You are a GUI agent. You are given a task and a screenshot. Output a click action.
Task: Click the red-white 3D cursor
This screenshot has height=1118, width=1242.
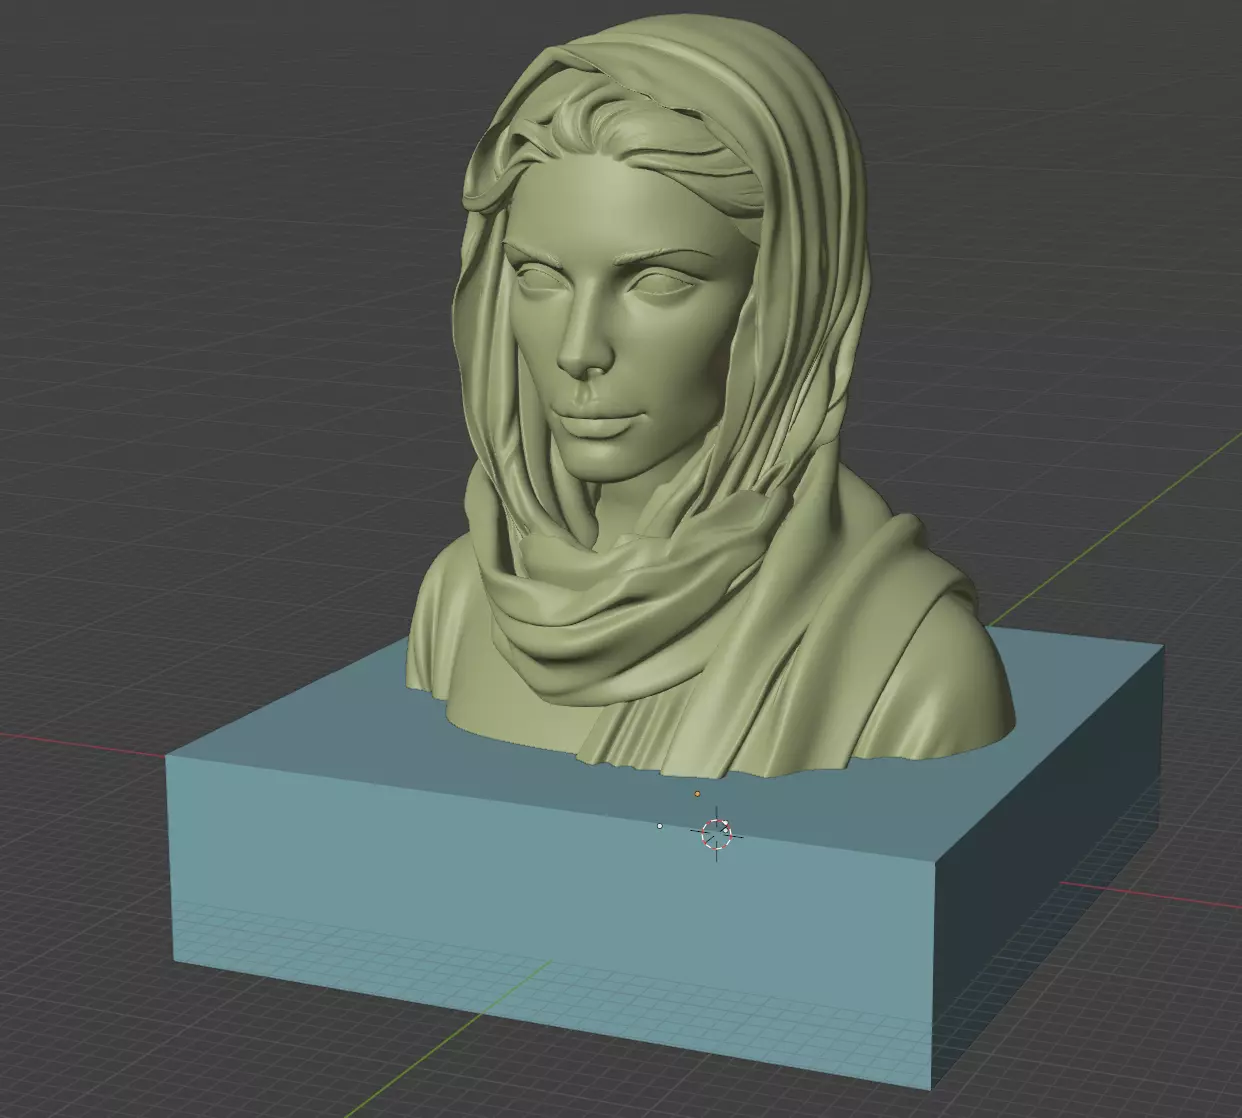pos(716,833)
